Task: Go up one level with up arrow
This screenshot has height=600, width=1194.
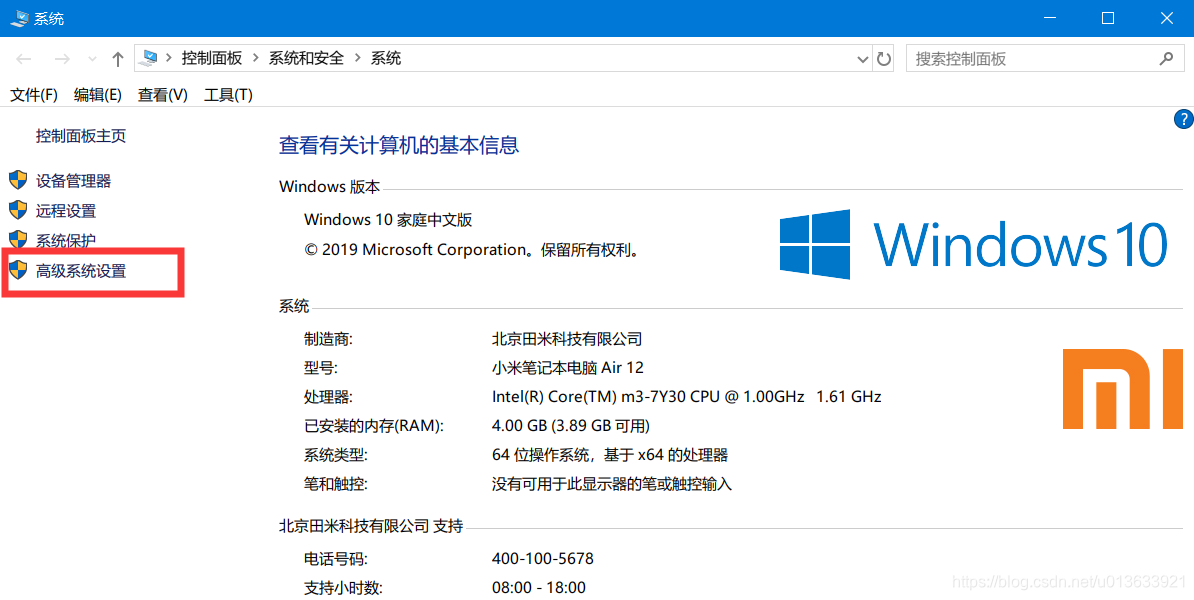Action: coord(117,59)
